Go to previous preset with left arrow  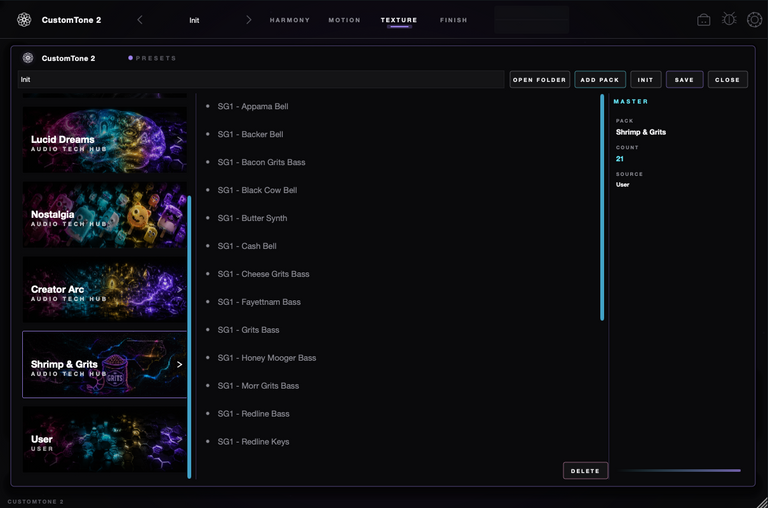(x=140, y=20)
